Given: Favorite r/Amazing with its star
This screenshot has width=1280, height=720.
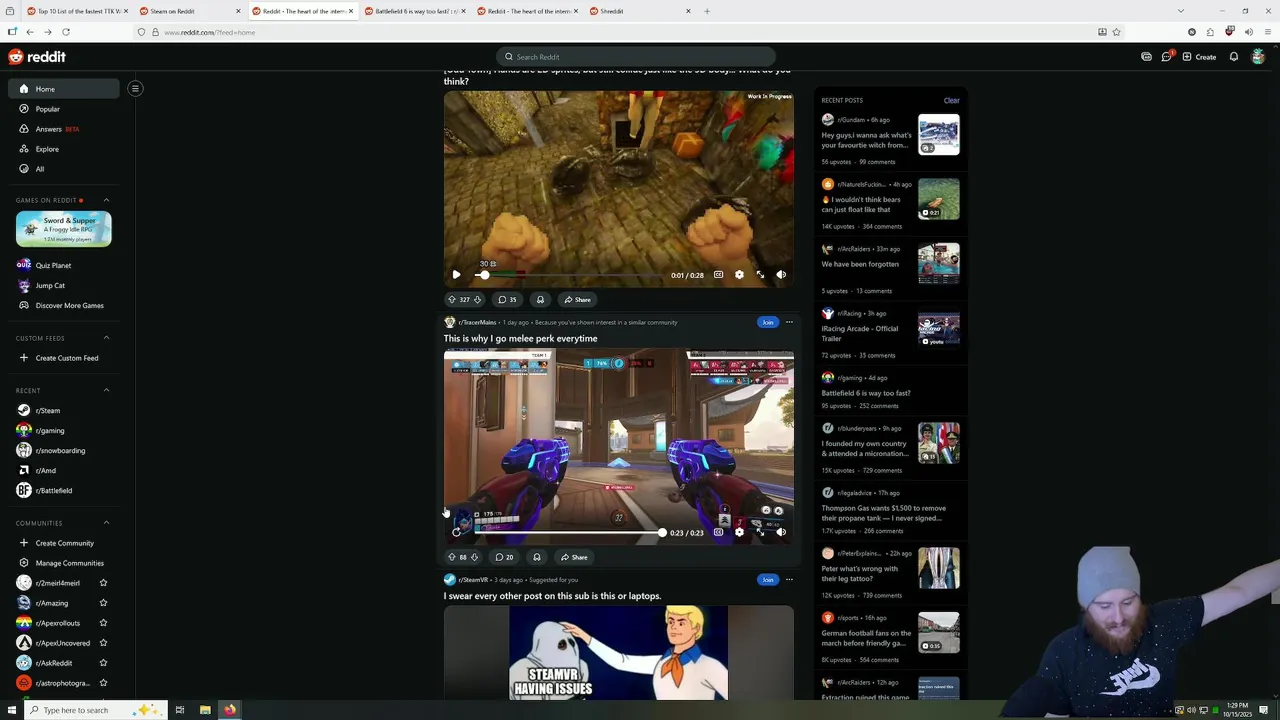Looking at the screenshot, I should tap(103, 603).
